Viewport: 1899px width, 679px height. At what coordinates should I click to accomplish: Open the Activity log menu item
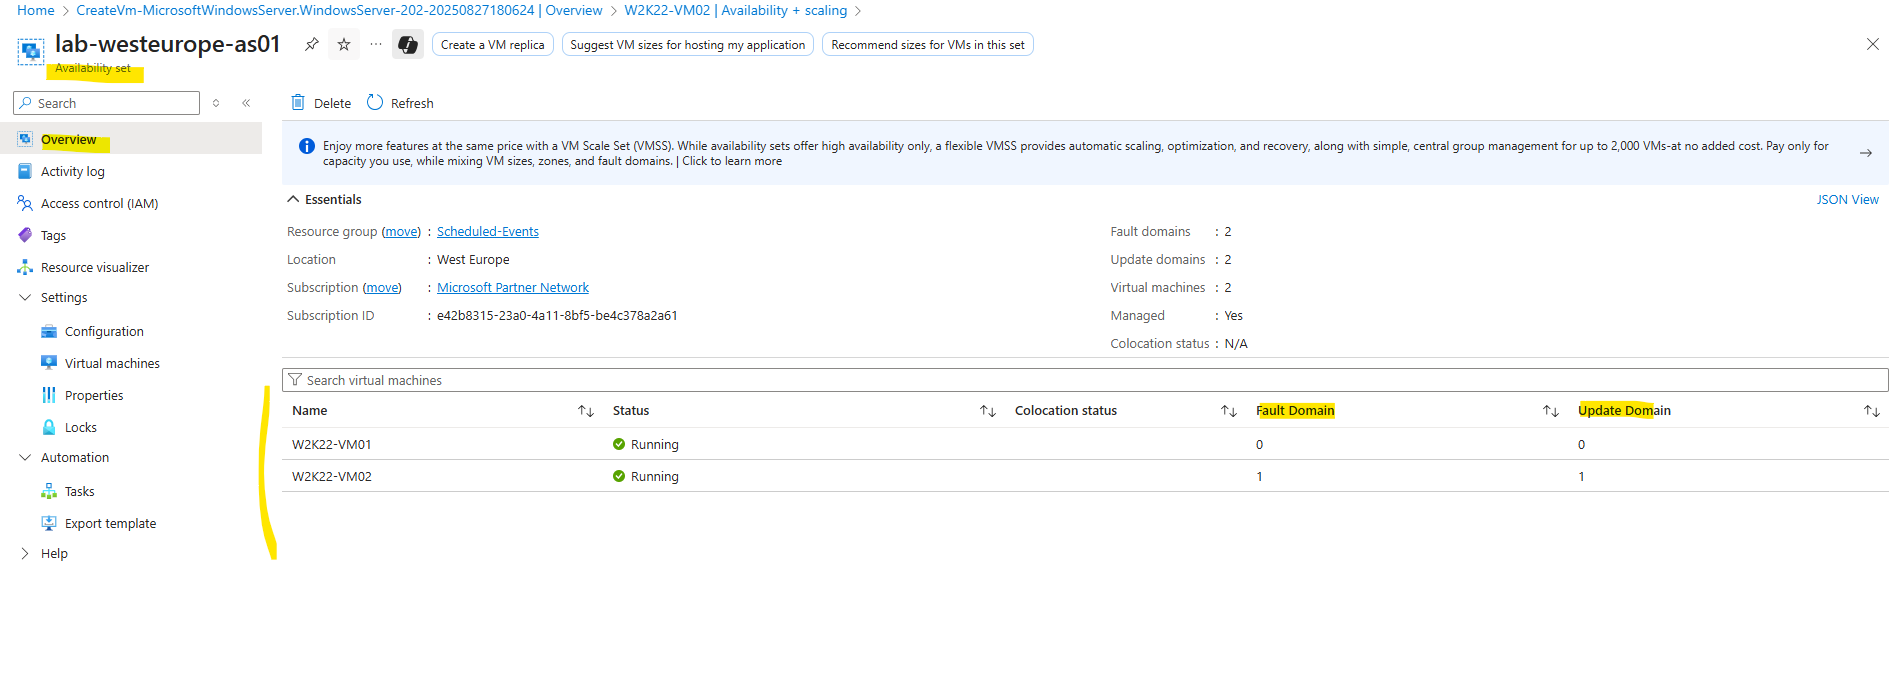click(x=73, y=171)
